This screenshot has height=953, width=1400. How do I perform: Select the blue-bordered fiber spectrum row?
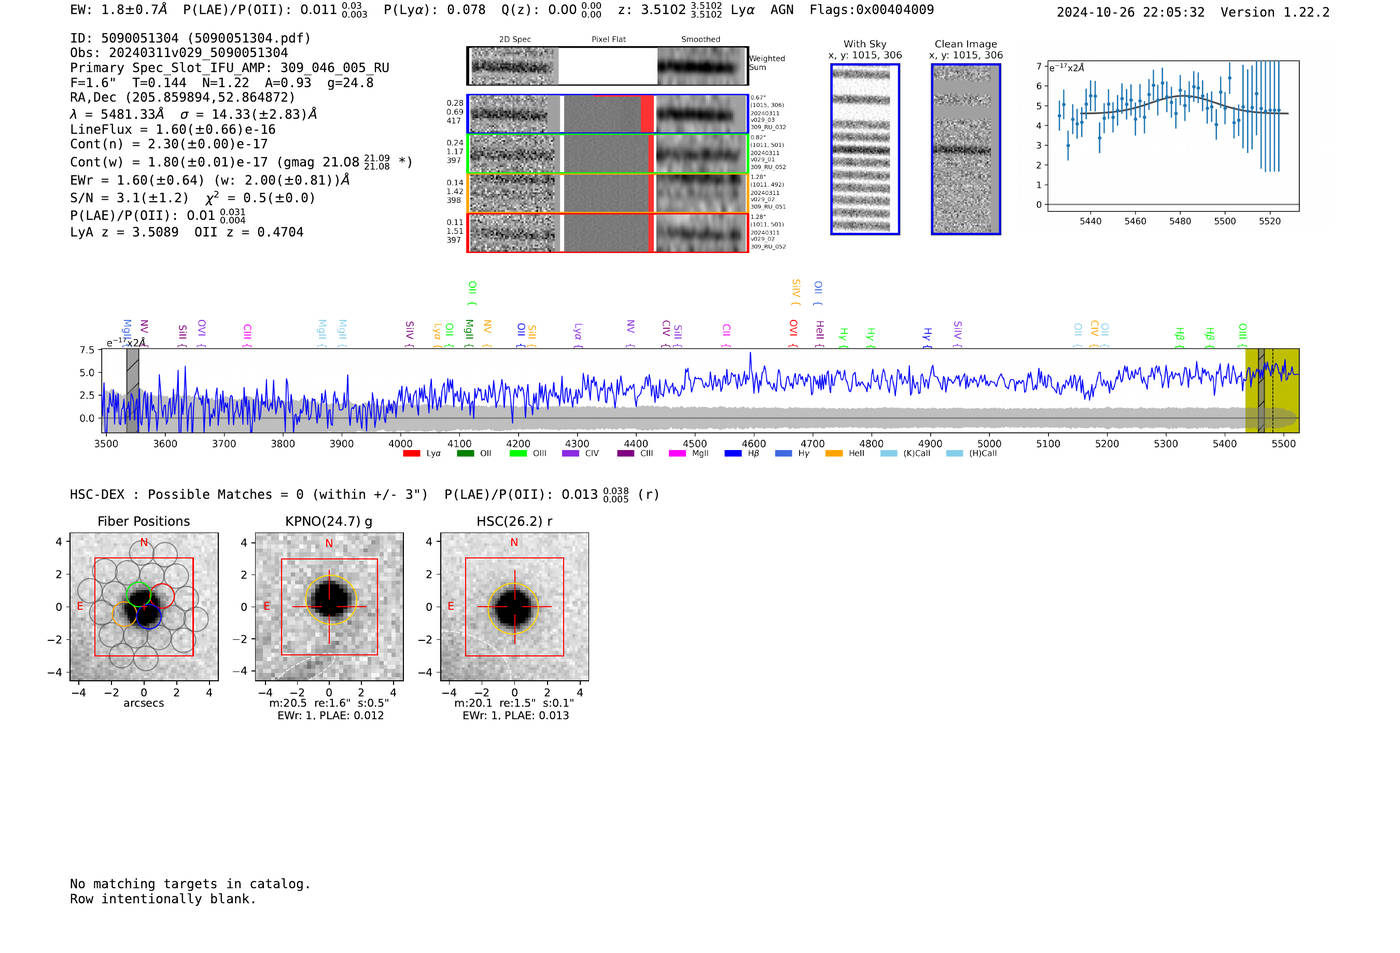tap(608, 114)
